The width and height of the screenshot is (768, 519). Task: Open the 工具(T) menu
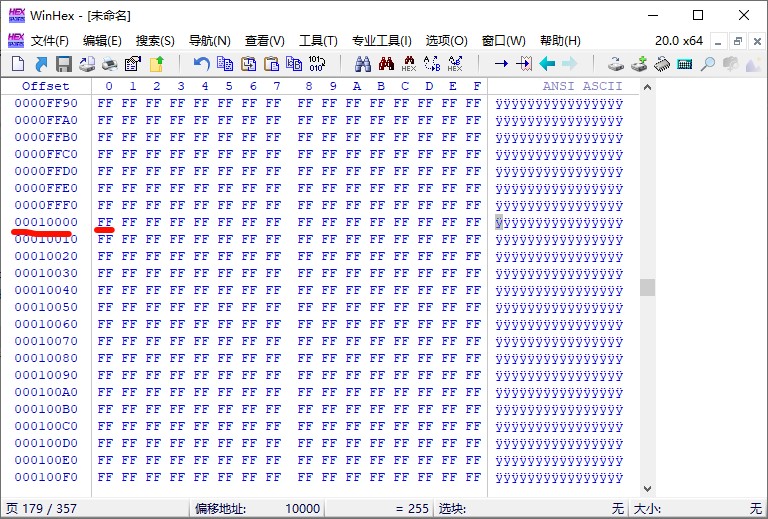(318, 41)
